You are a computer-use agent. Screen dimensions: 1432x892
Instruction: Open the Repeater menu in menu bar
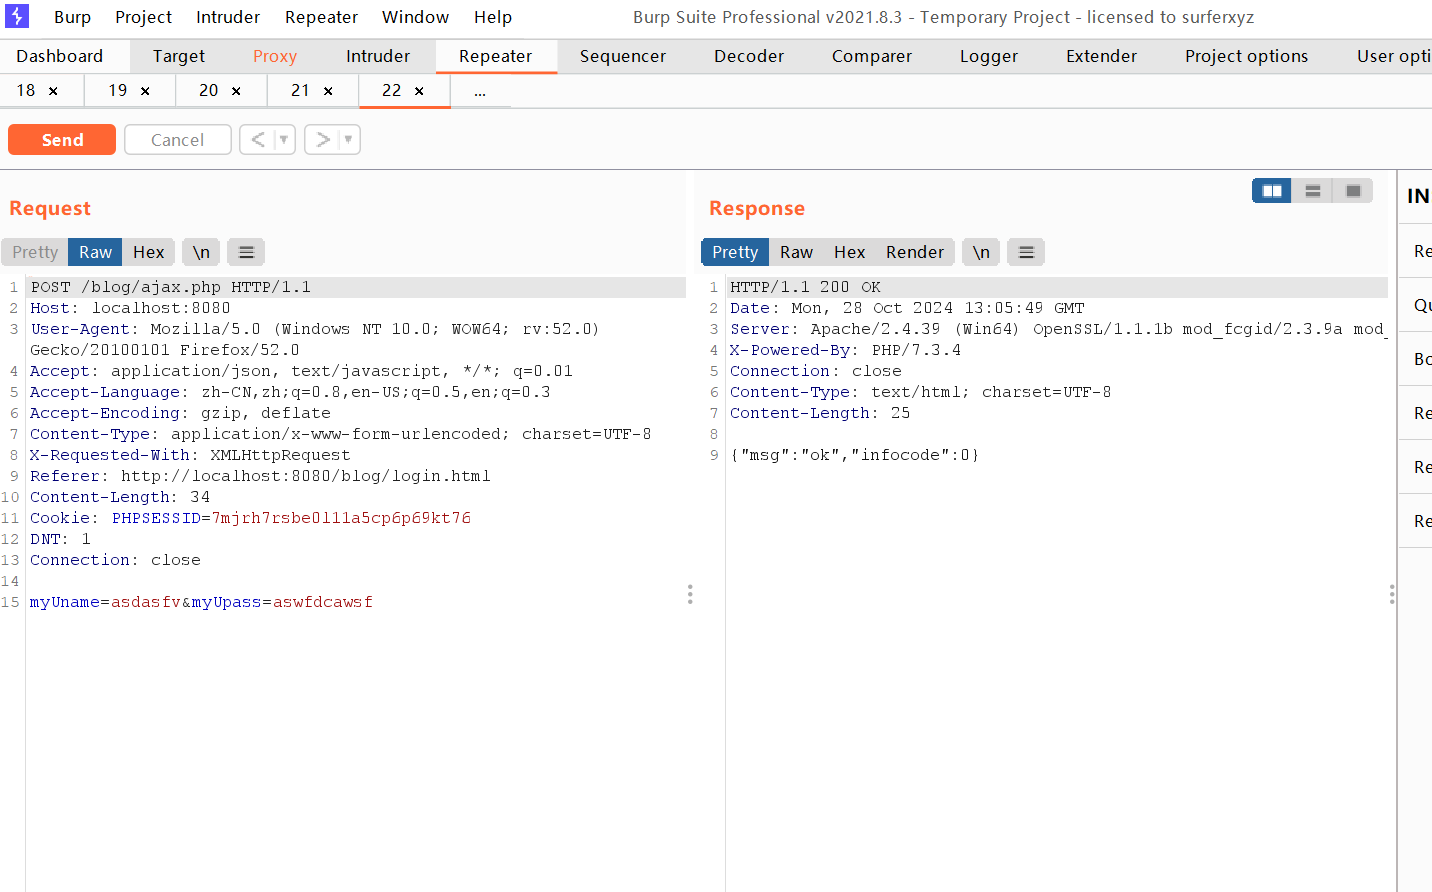(321, 17)
